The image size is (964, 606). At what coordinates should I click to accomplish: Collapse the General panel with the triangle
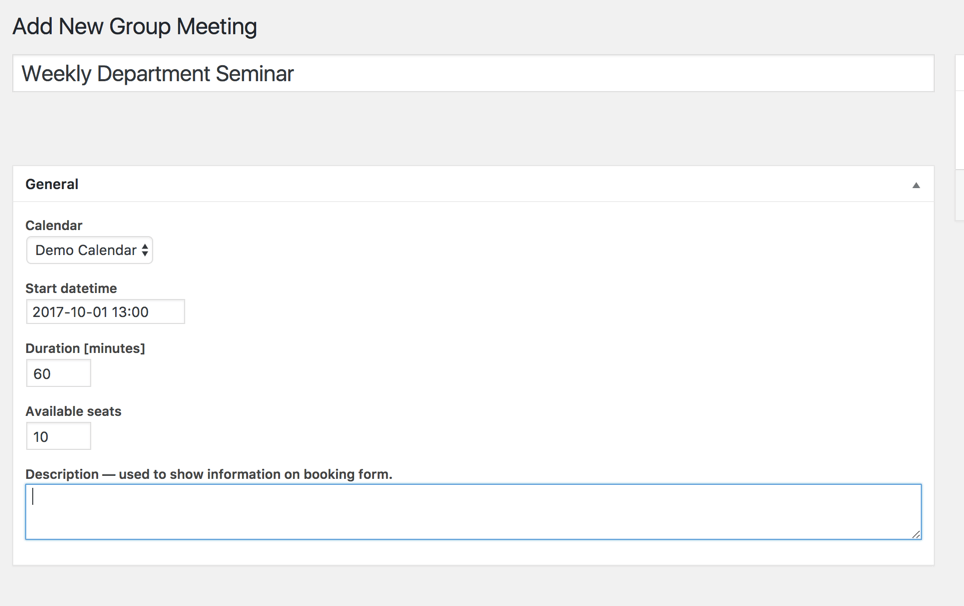(915, 185)
